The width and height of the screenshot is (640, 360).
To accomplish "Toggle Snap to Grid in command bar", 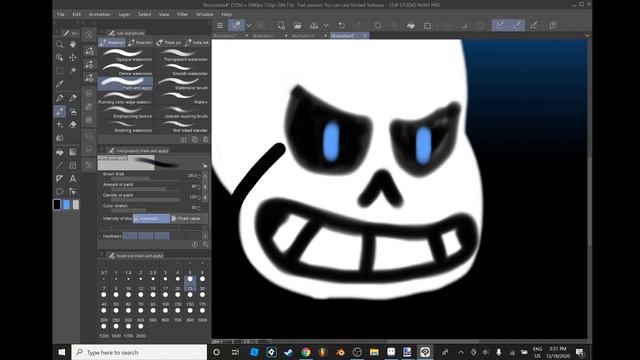I will coord(533,25).
